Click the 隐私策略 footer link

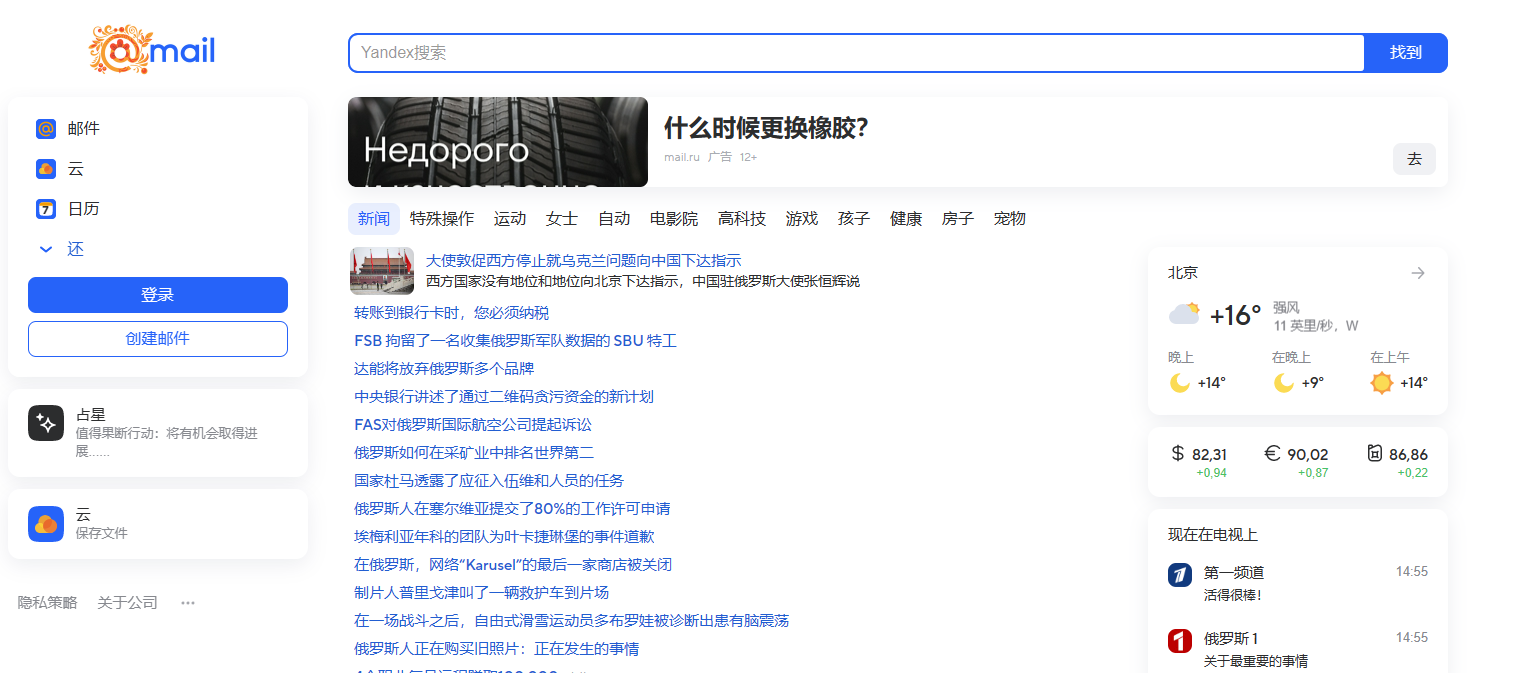pyautogui.click(x=47, y=602)
